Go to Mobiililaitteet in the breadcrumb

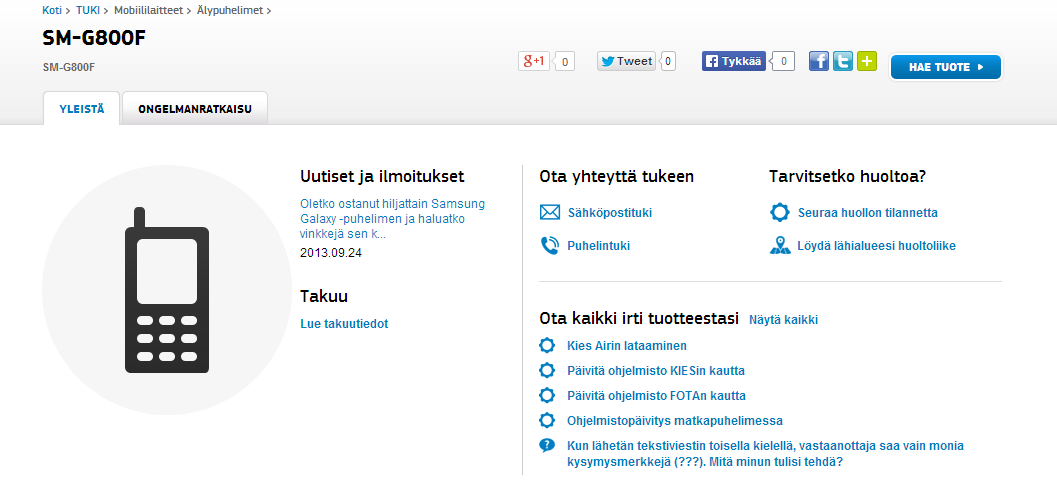pyautogui.click(x=149, y=10)
